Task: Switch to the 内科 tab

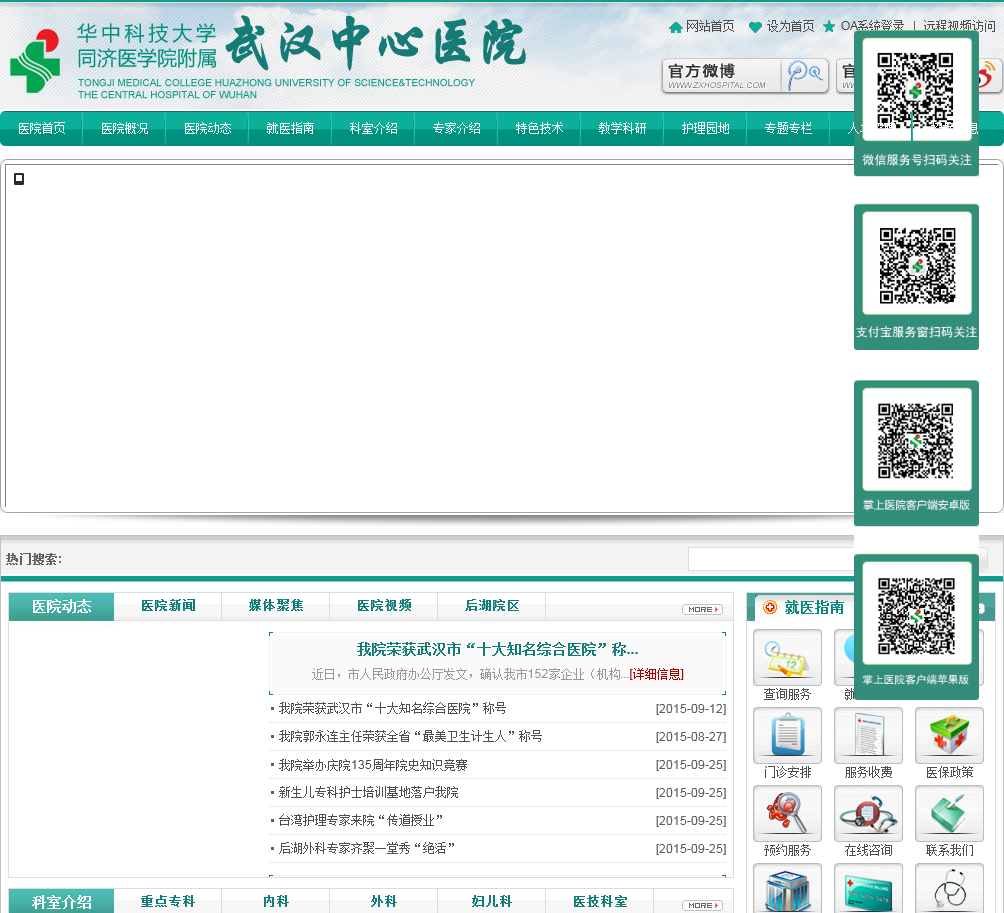Action: pos(276,901)
